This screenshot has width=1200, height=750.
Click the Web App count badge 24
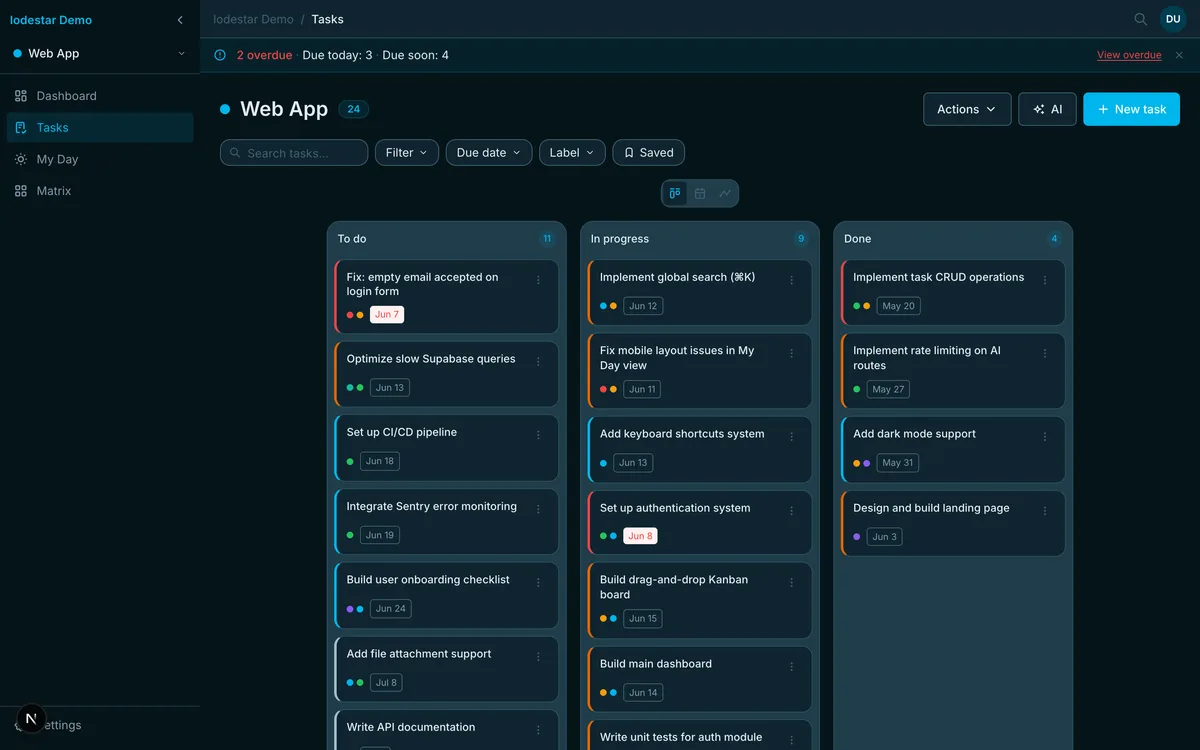click(354, 109)
